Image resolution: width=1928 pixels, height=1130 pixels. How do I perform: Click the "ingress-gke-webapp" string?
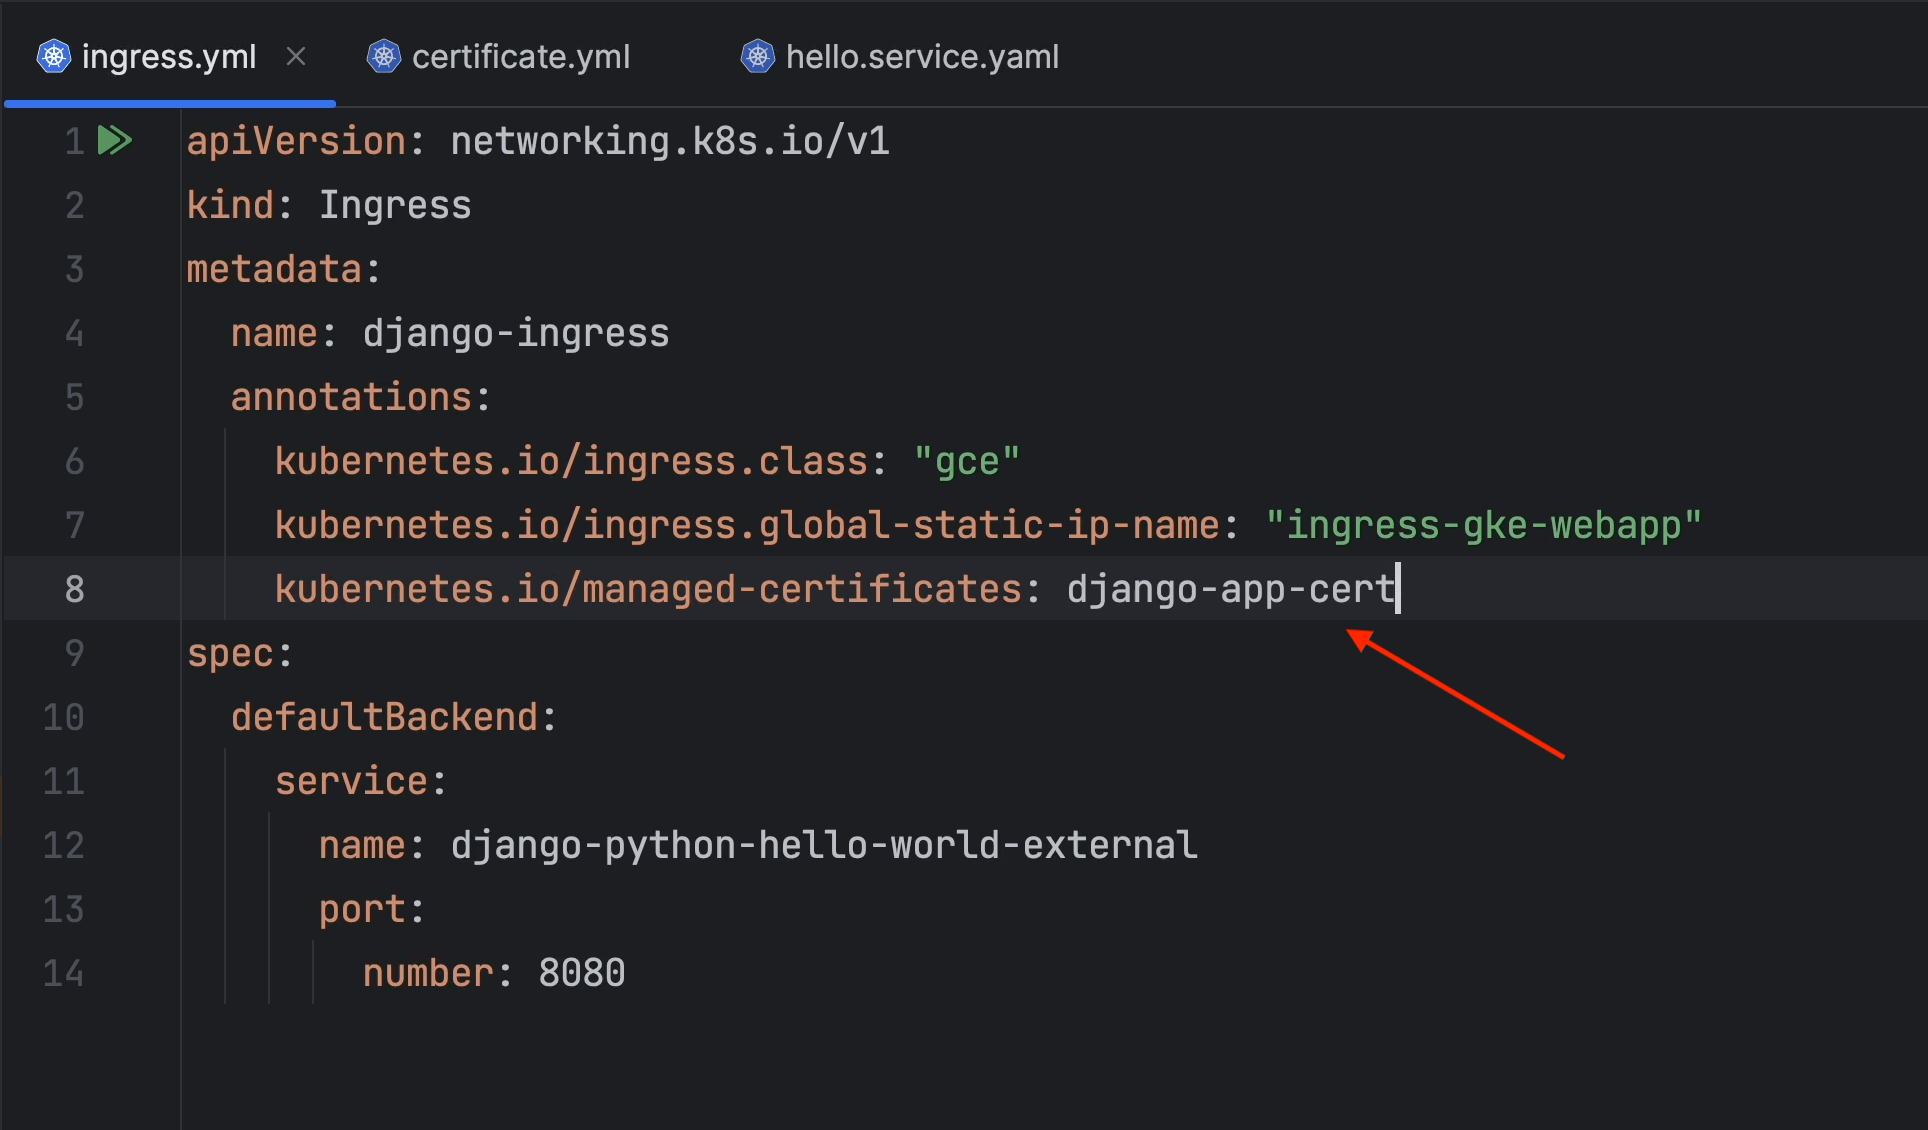[1483, 525]
